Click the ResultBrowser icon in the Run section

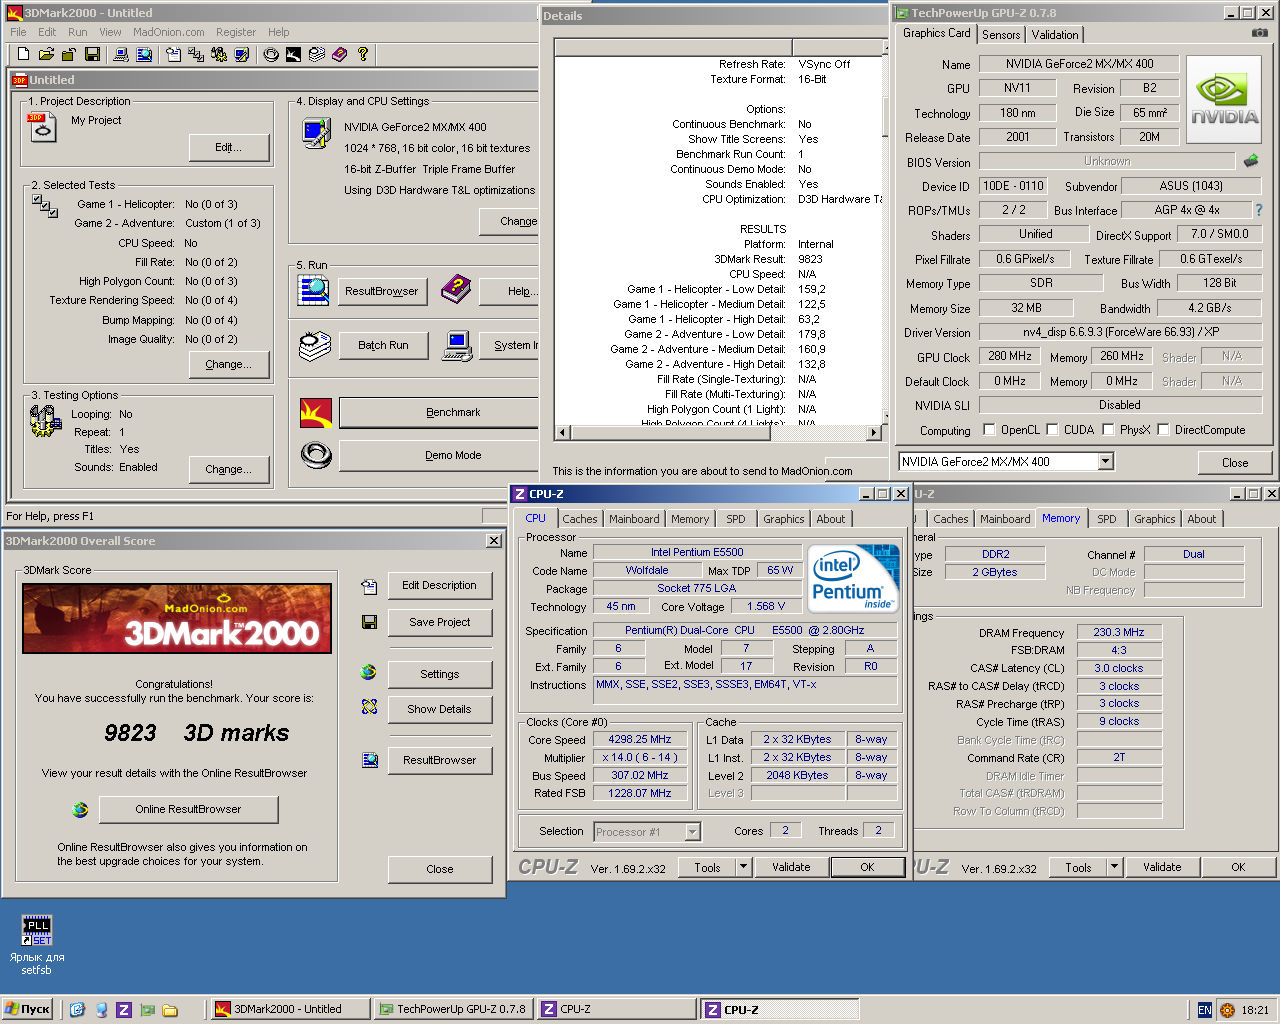(x=314, y=290)
